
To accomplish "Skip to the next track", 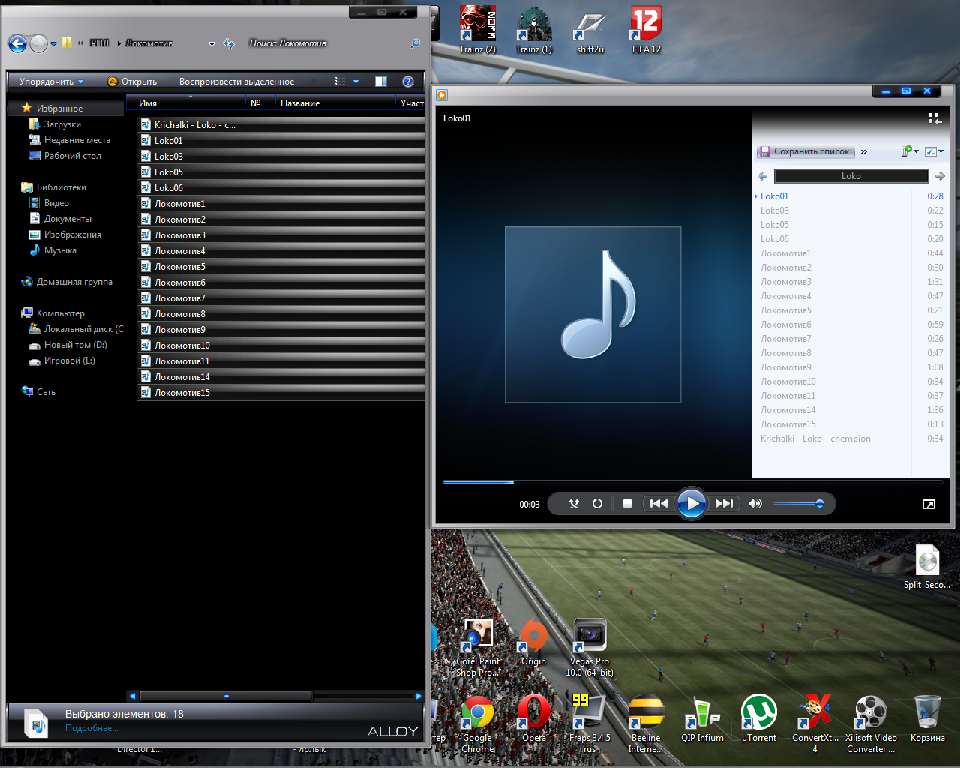I will pos(724,504).
